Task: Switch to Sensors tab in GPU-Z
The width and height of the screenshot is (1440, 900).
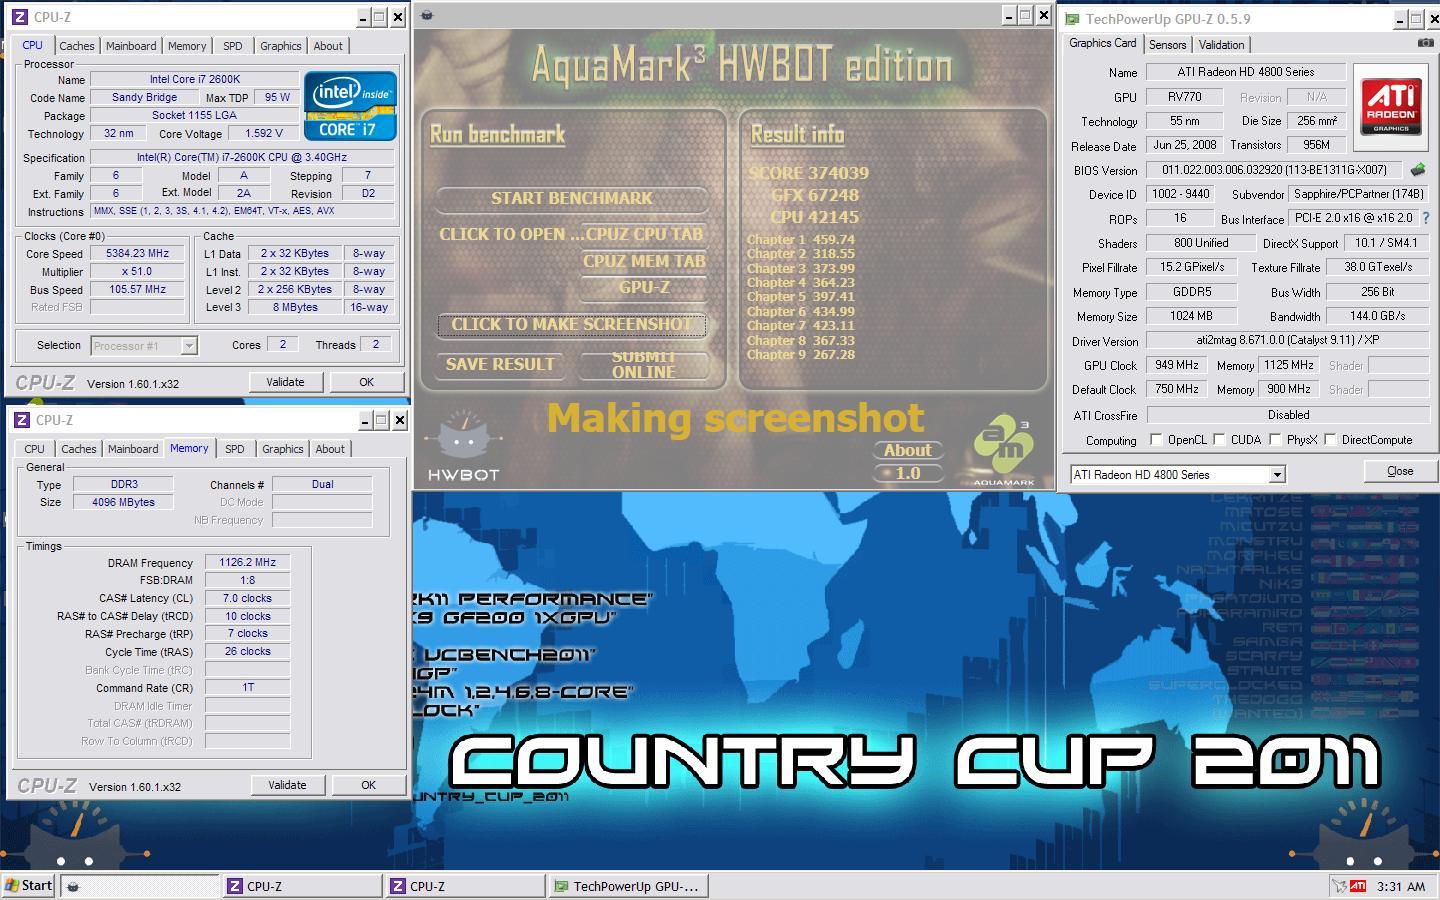Action: 1167,45
